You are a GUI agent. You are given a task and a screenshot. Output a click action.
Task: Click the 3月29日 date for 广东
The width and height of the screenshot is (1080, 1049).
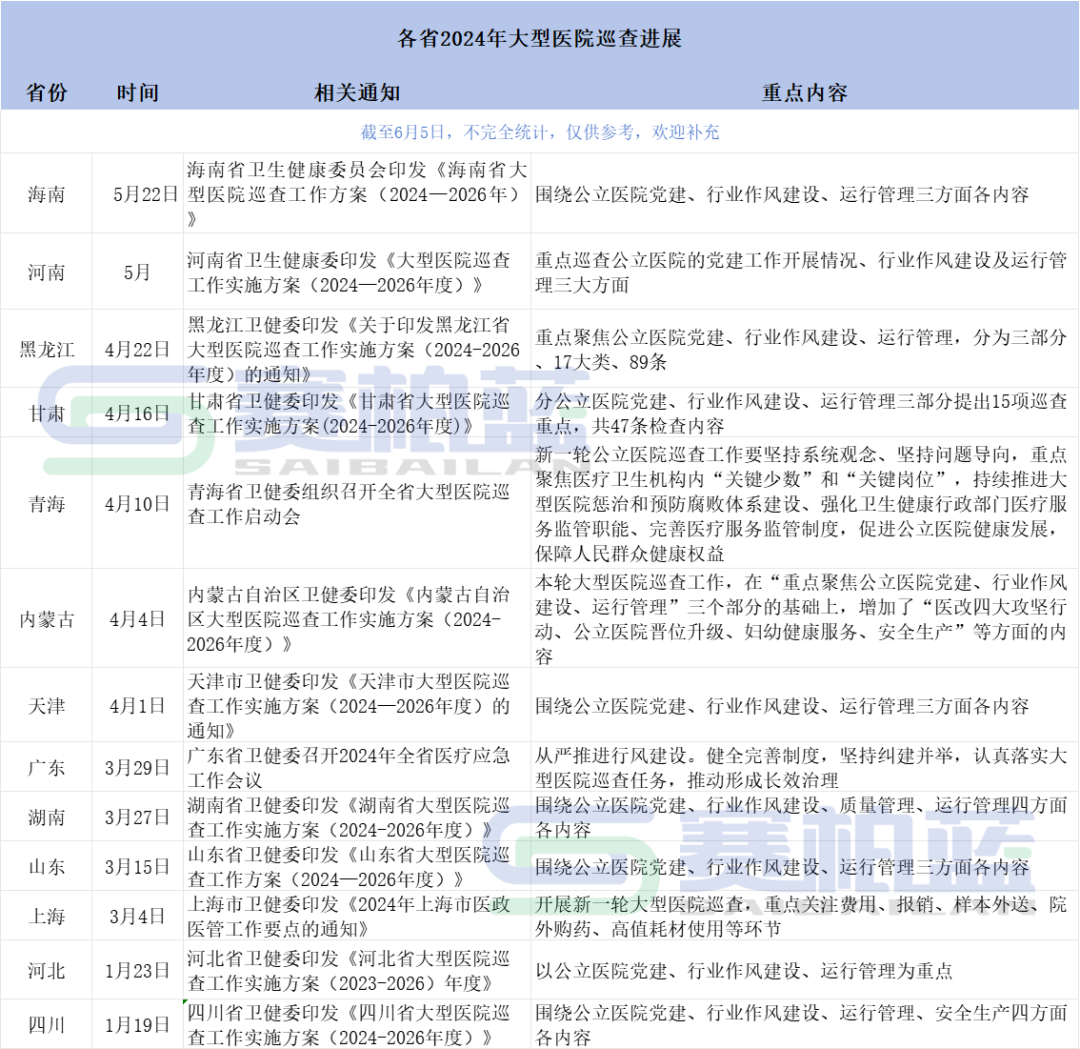pyautogui.click(x=138, y=768)
